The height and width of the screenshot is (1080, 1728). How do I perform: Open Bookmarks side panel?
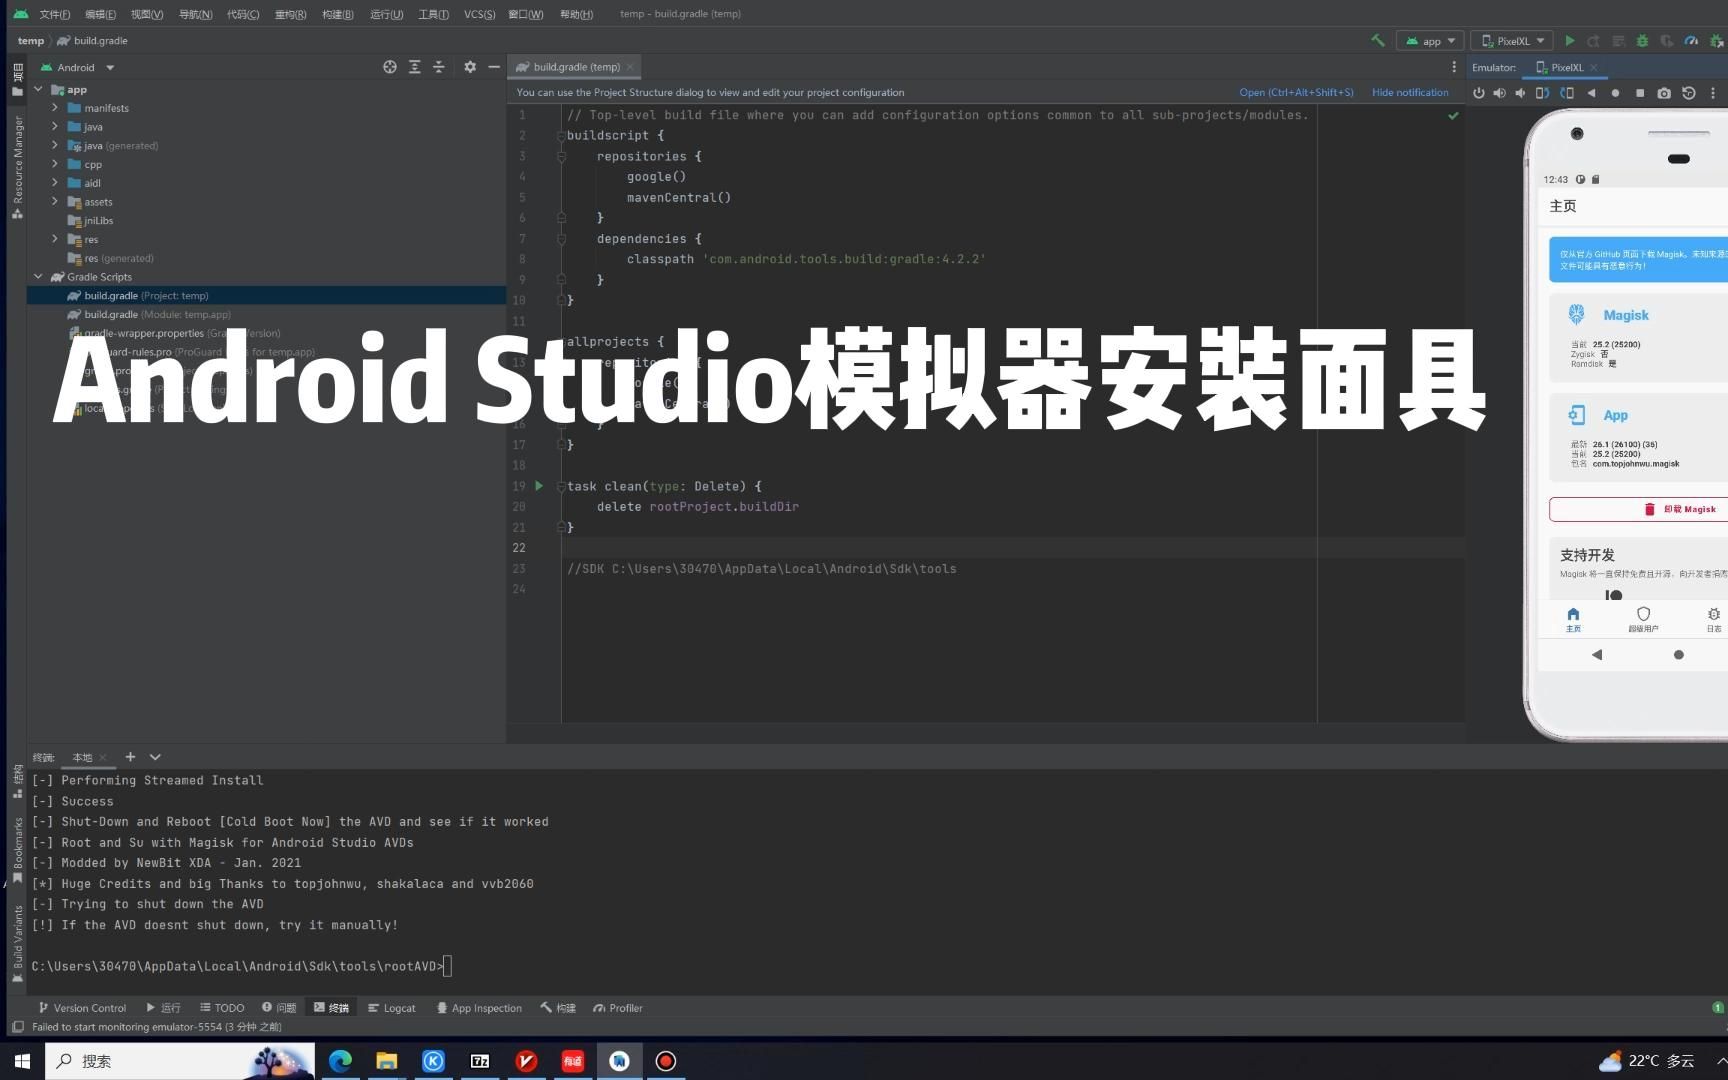(17, 850)
